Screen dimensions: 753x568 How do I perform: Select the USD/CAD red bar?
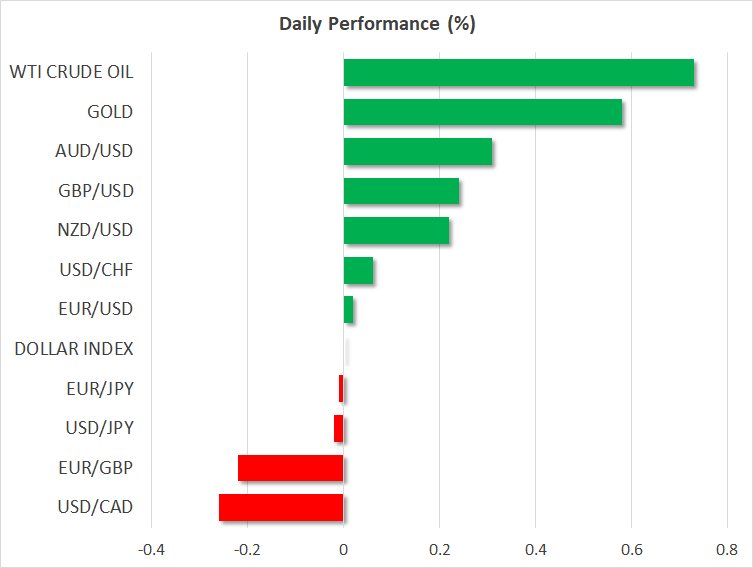[281, 507]
